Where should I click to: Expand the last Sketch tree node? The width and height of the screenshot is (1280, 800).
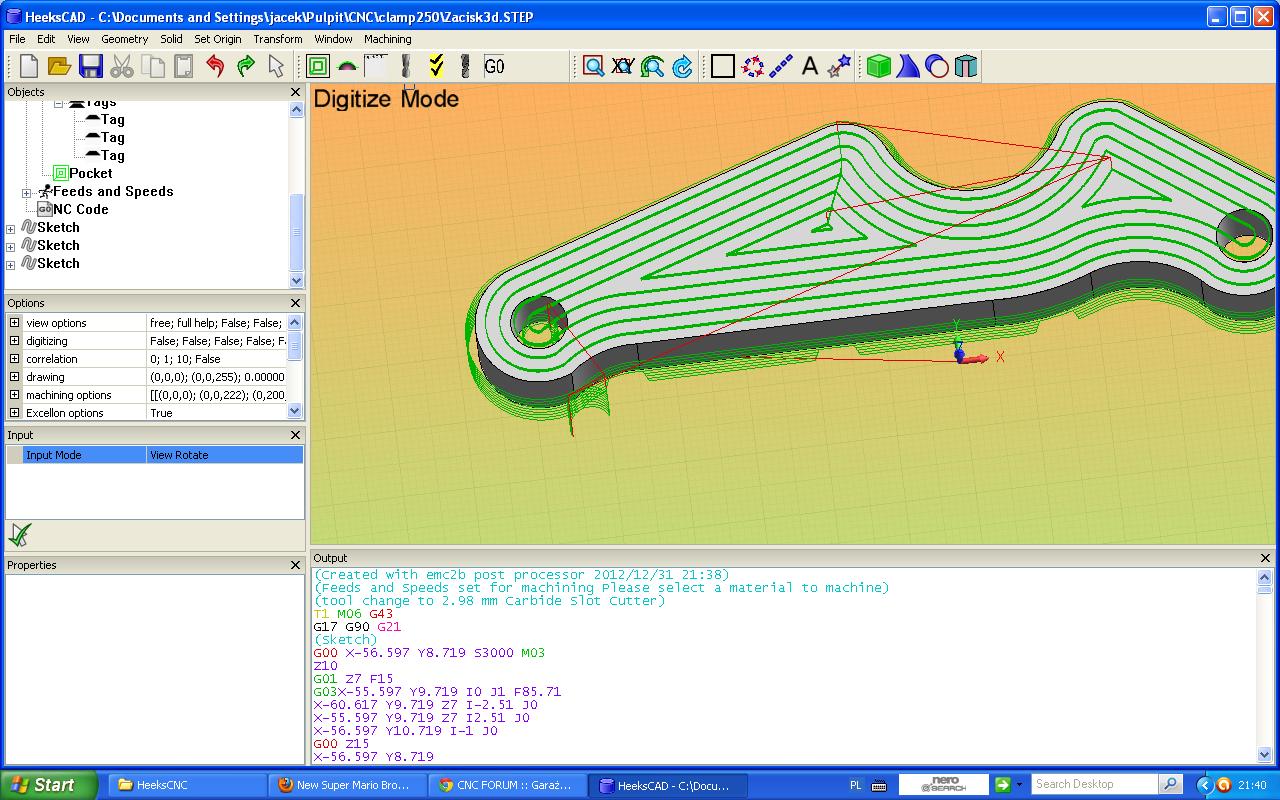[x=11, y=264]
